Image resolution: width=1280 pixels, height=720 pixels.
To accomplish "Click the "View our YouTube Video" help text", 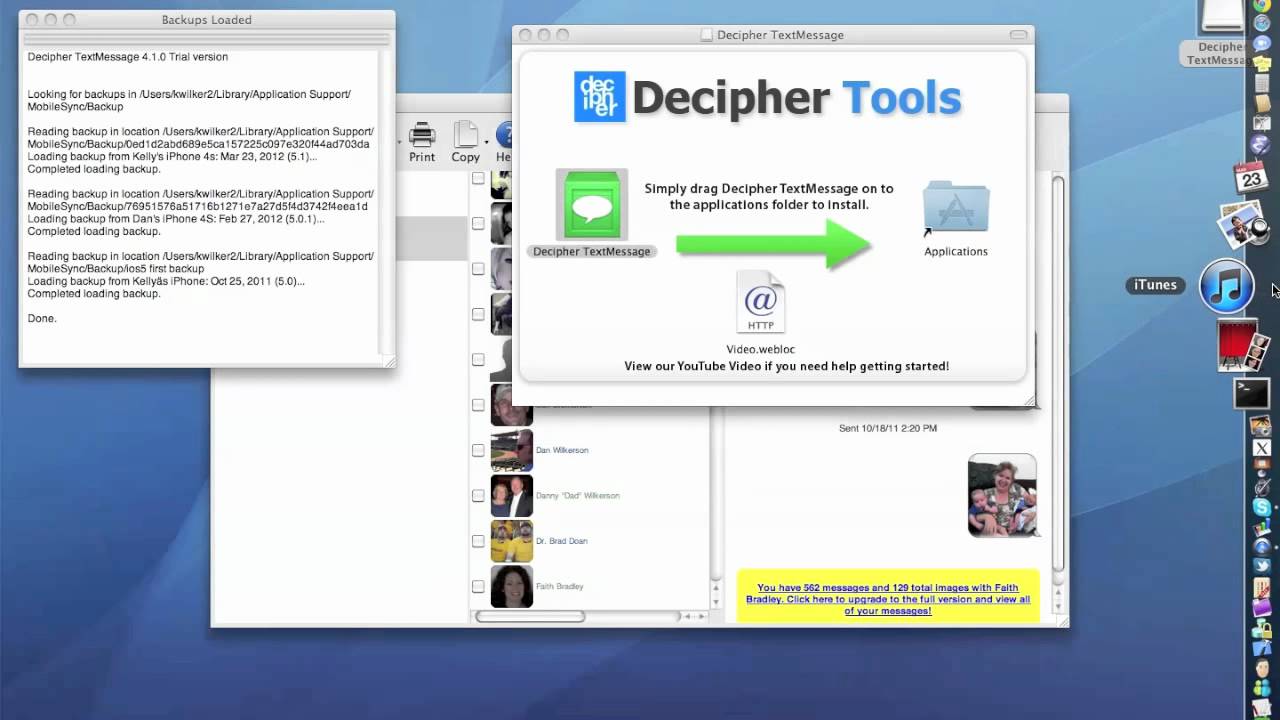I will coord(787,366).
